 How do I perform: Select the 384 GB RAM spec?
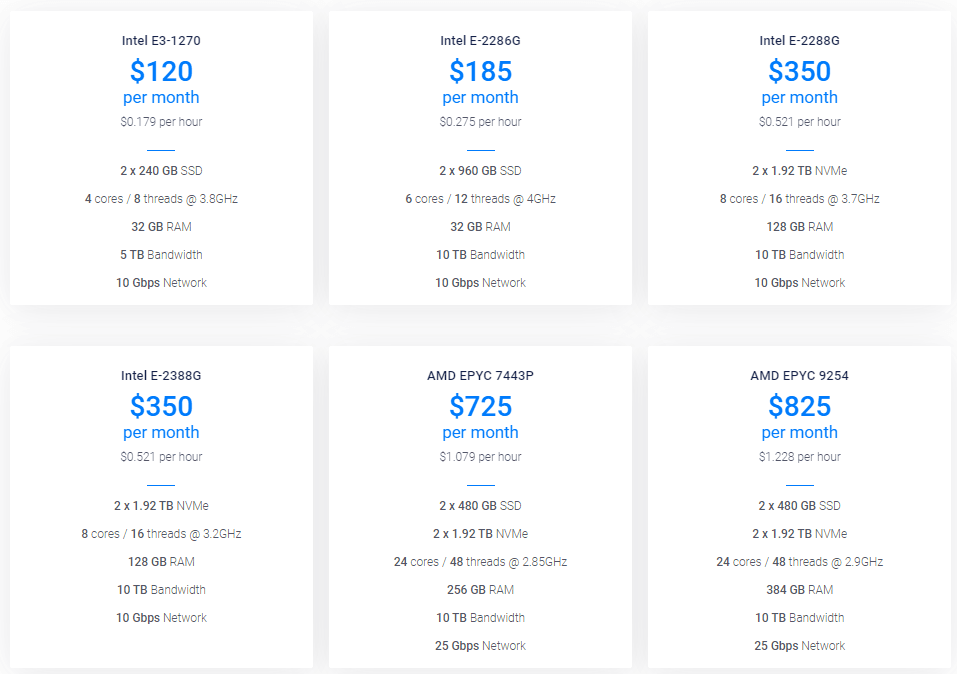[x=800, y=590]
